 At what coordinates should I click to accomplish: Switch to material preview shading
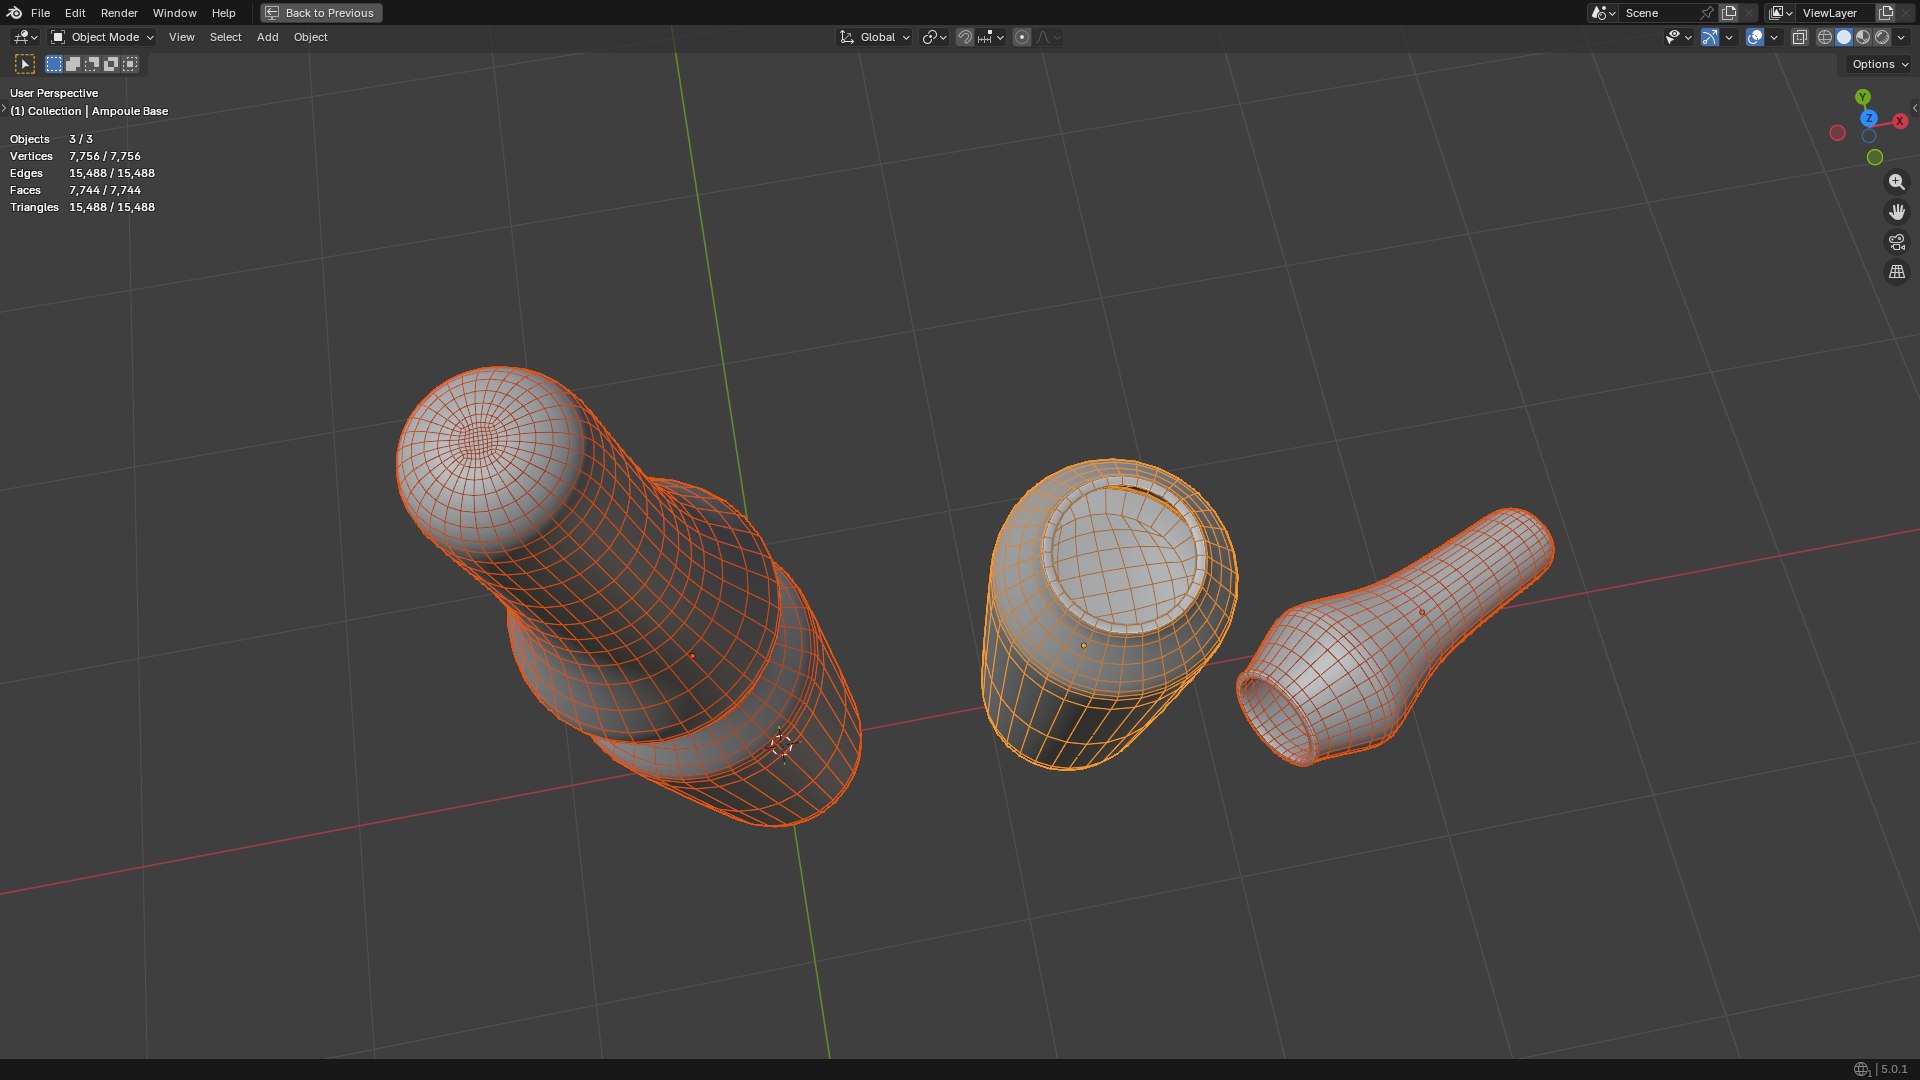pyautogui.click(x=1863, y=37)
